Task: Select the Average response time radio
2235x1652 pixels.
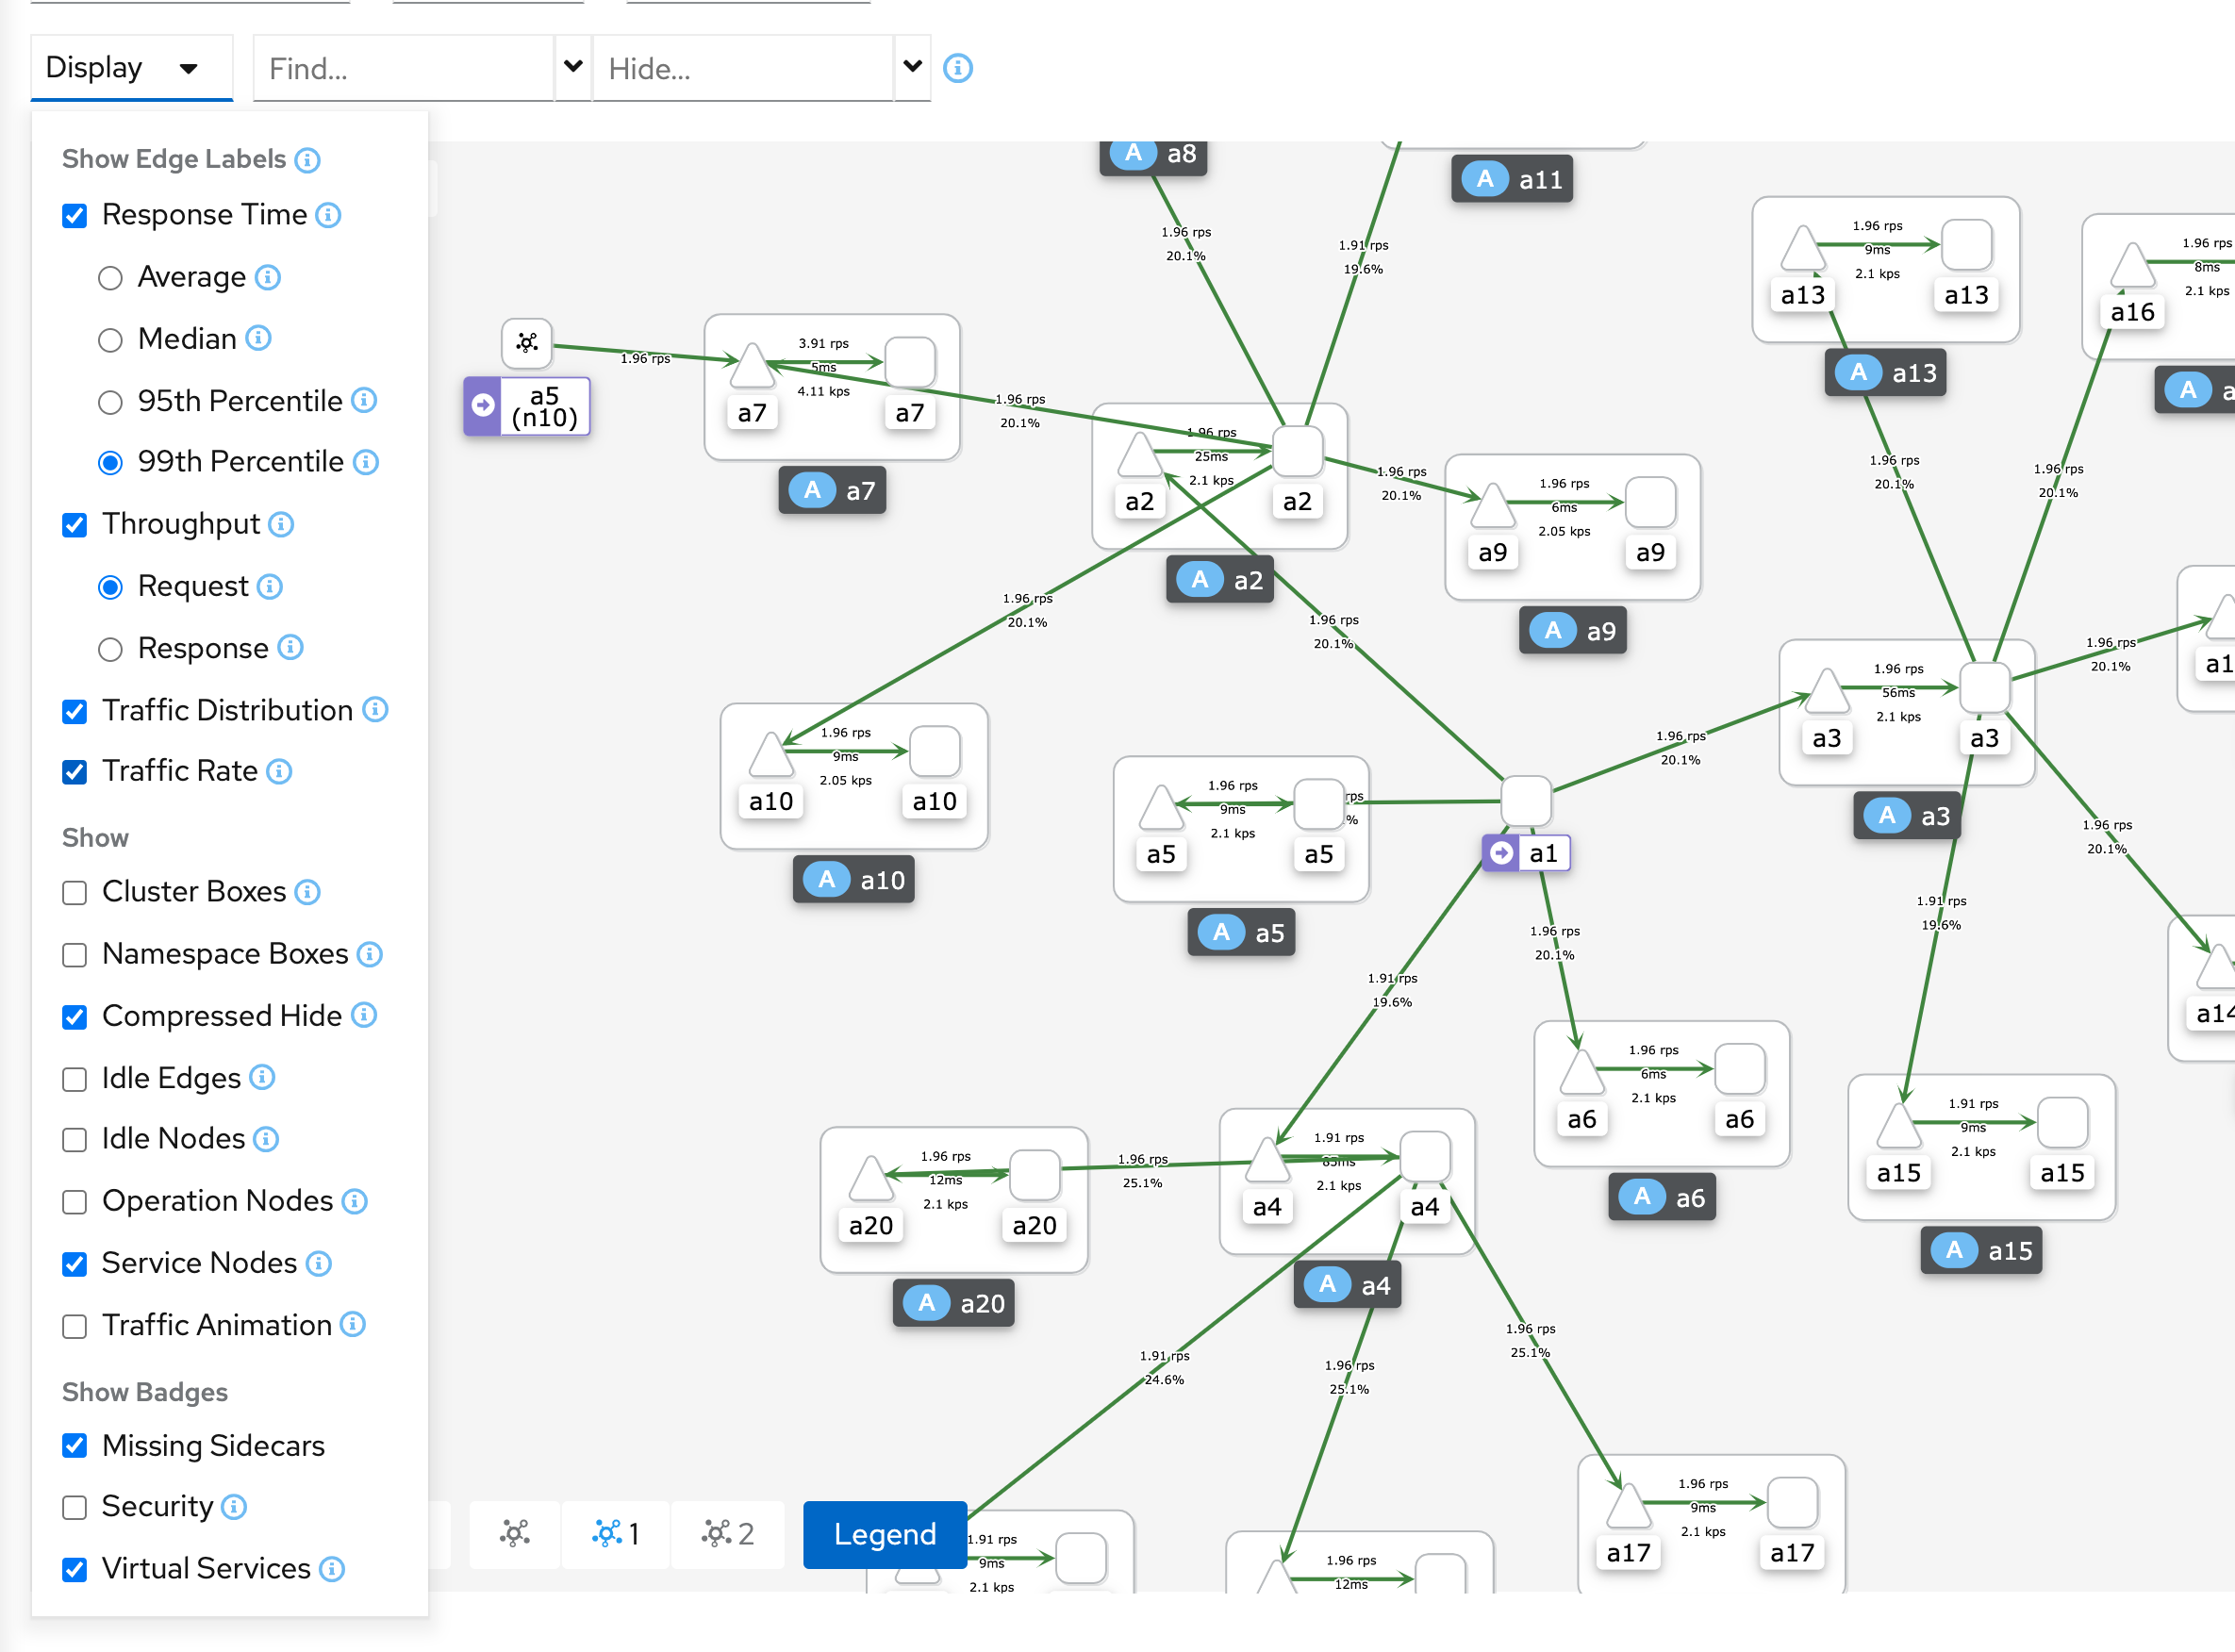Action: (x=110, y=278)
